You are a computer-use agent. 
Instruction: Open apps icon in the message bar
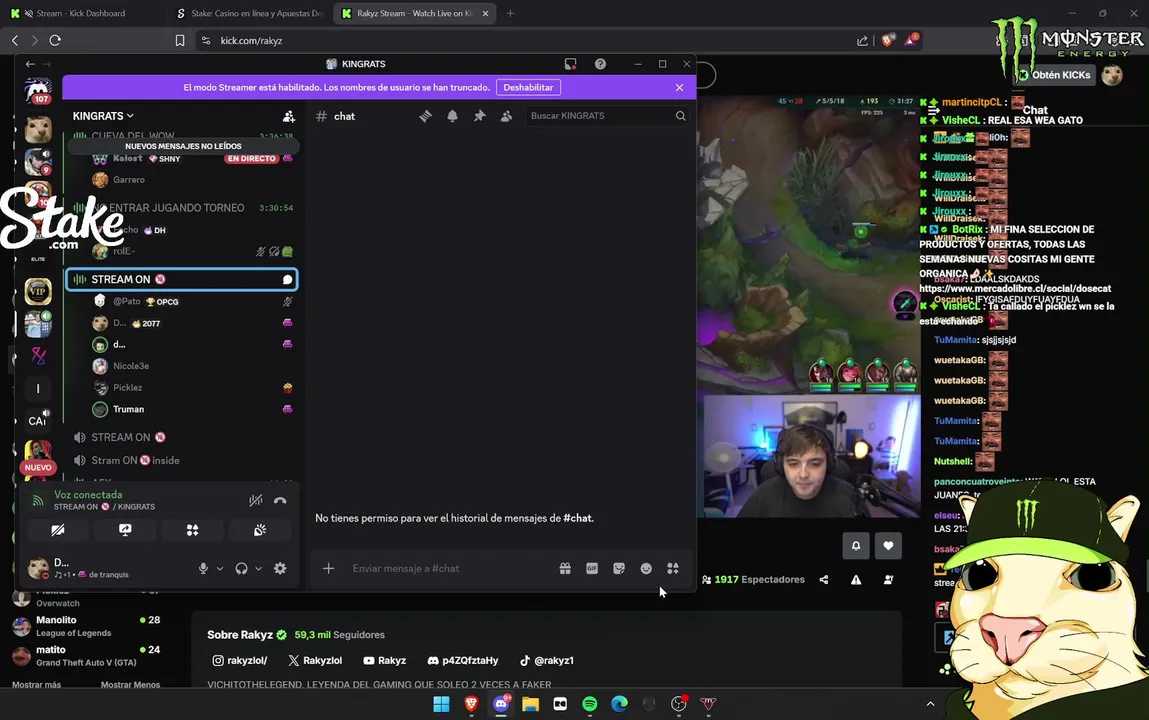coord(673,568)
